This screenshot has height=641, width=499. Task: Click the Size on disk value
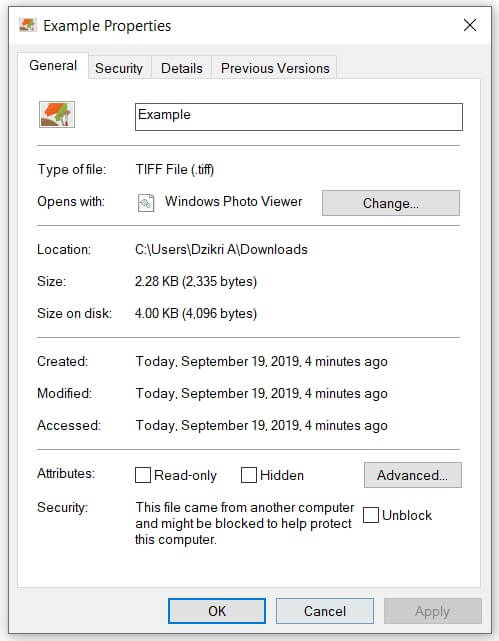point(196,314)
